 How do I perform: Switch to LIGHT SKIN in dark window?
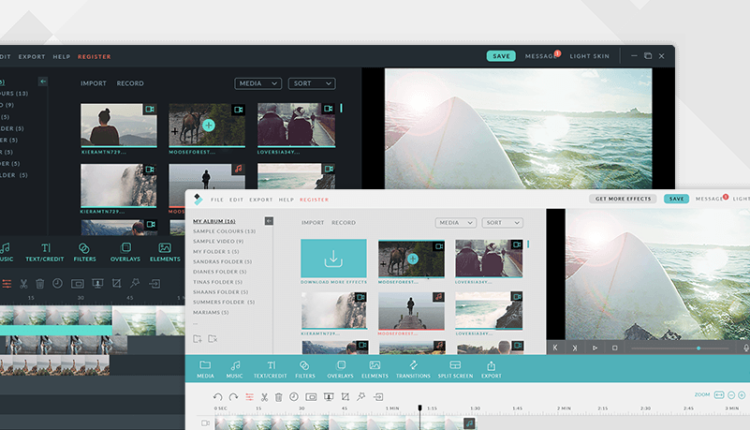point(589,56)
